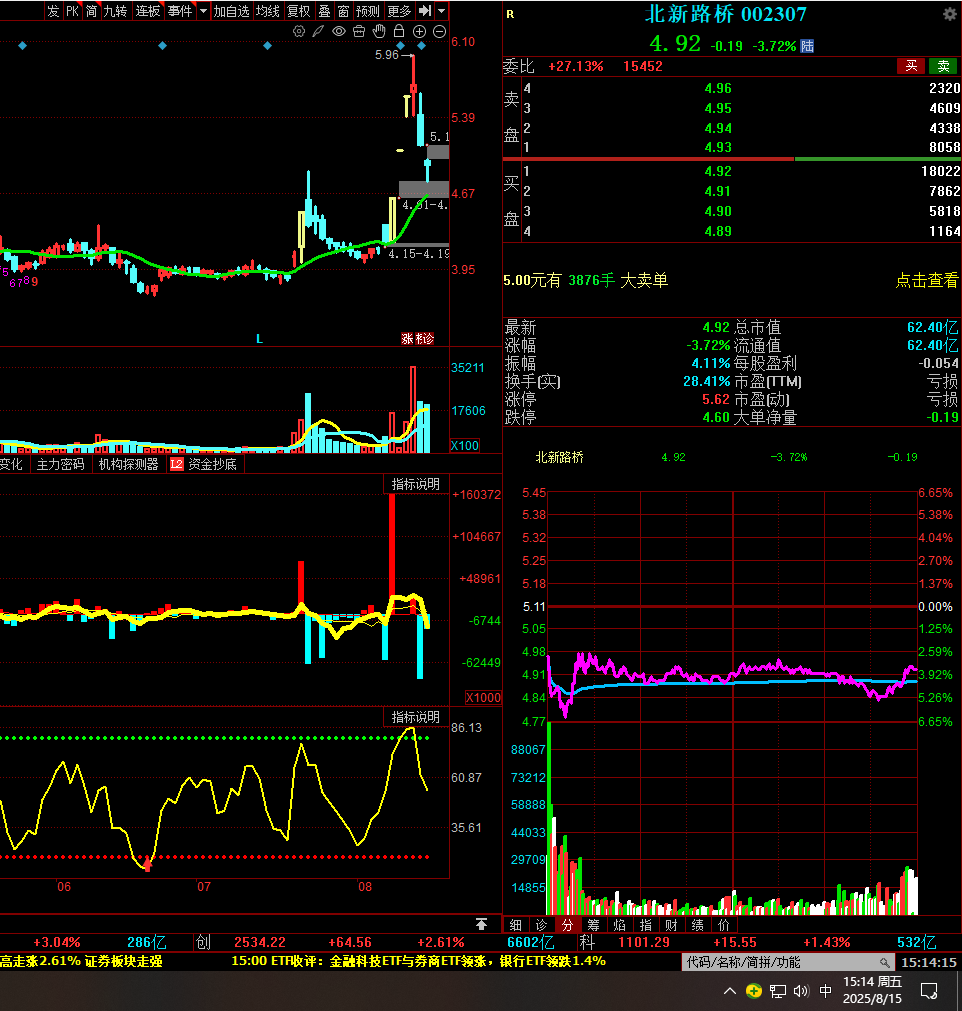Switch to 主力密码 indicator tab
The width and height of the screenshot is (962, 1011).
point(61,464)
